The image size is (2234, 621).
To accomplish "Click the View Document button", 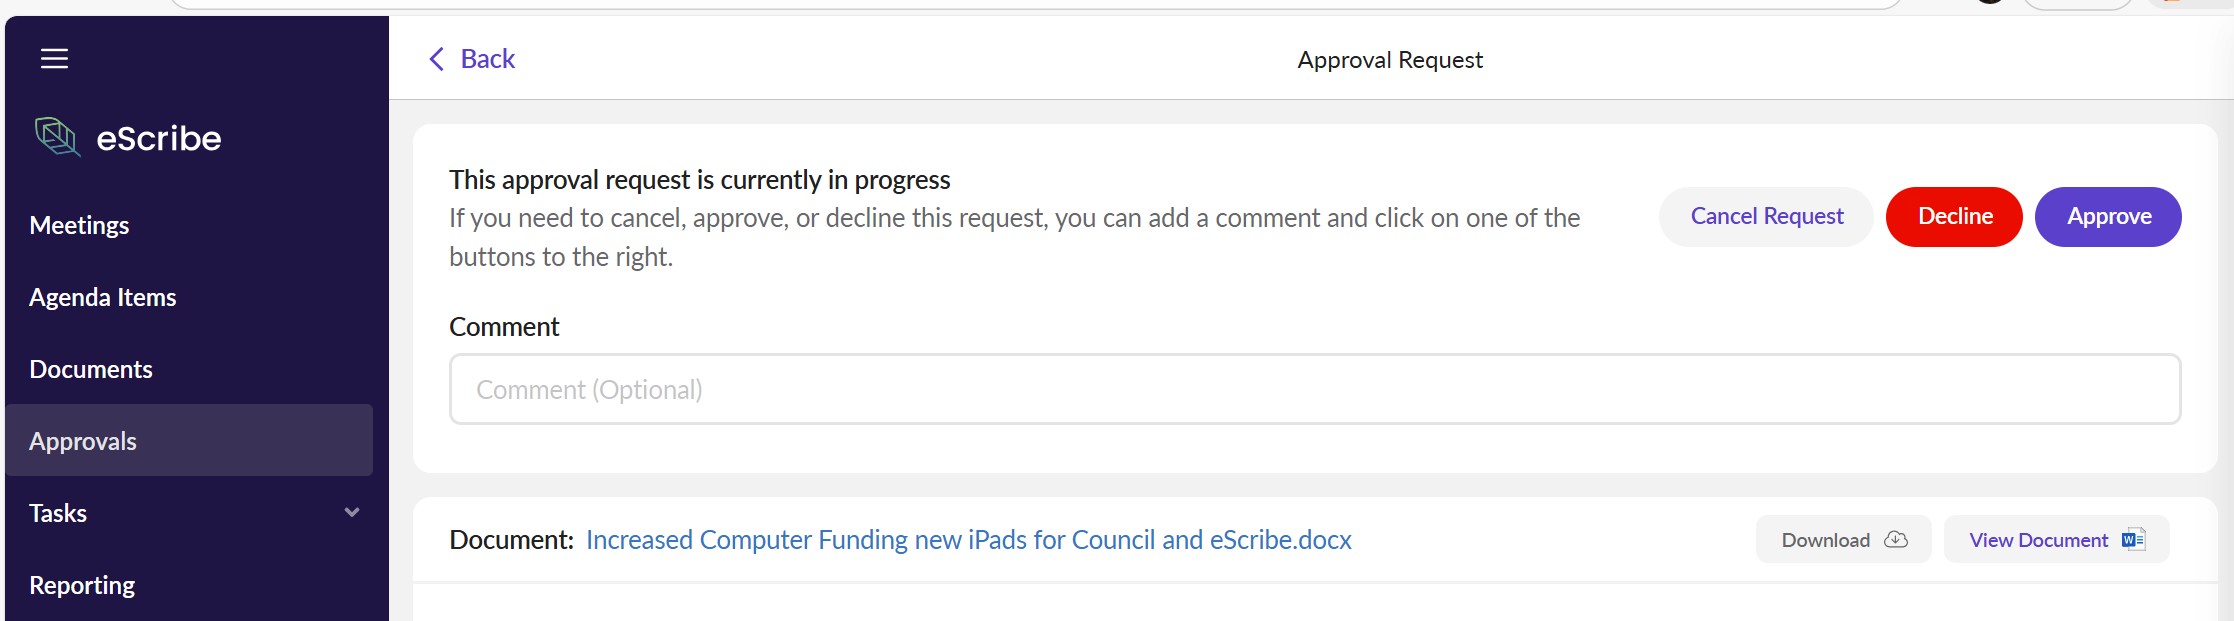I will 2039,540.
